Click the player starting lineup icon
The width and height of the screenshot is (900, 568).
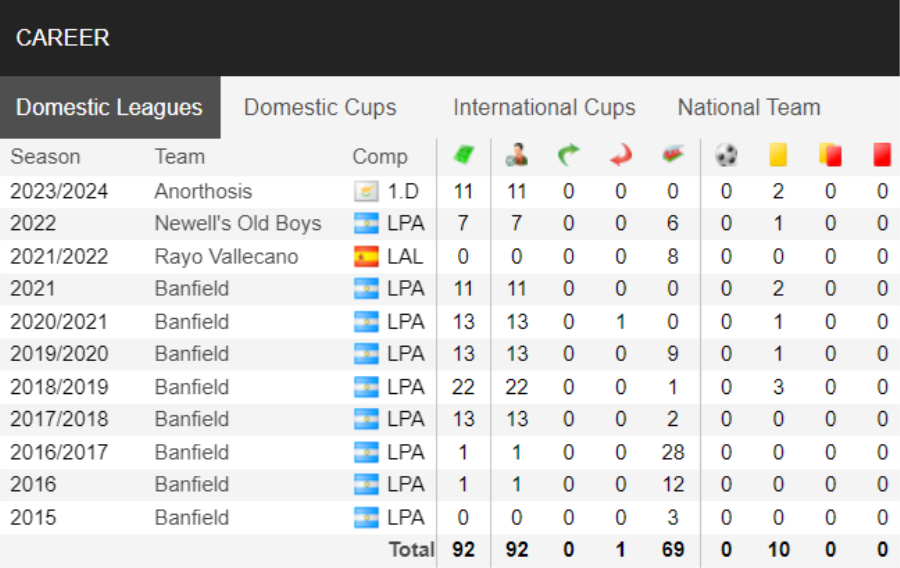[x=517, y=155]
